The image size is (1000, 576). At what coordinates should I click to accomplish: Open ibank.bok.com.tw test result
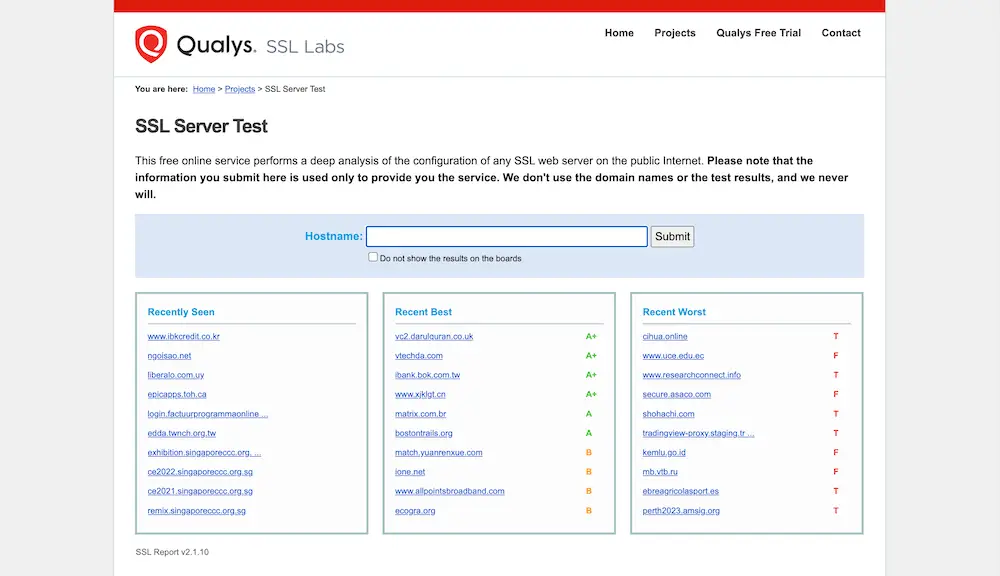click(x=427, y=375)
